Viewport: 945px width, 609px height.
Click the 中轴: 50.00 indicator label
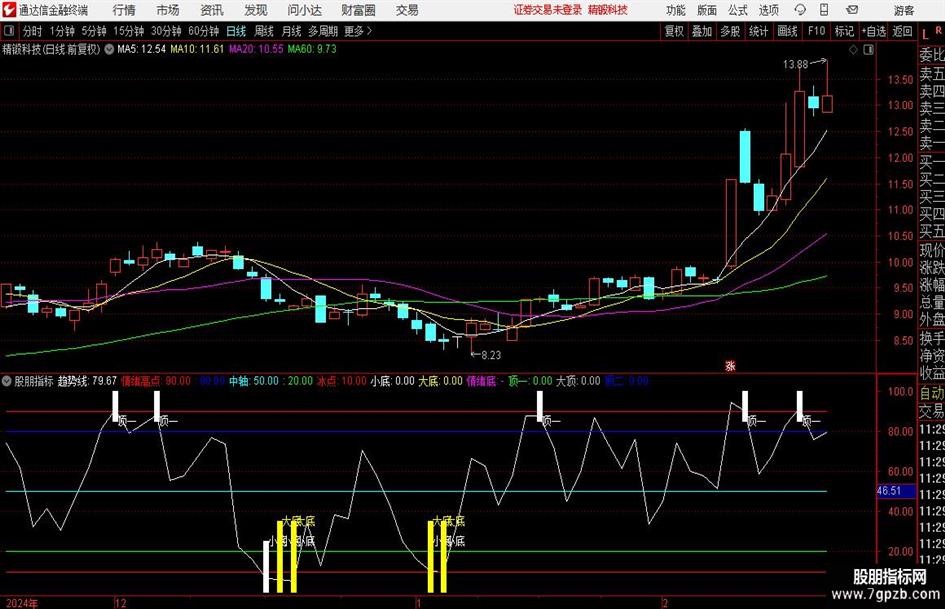pos(254,381)
